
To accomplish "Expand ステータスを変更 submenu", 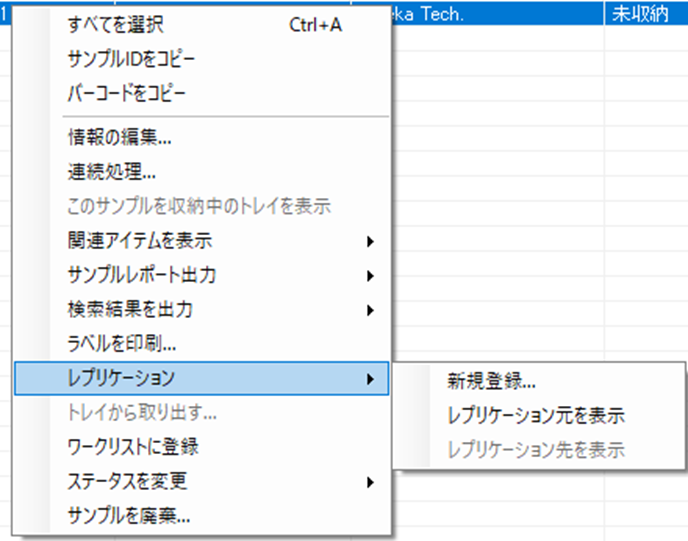I will (128, 481).
